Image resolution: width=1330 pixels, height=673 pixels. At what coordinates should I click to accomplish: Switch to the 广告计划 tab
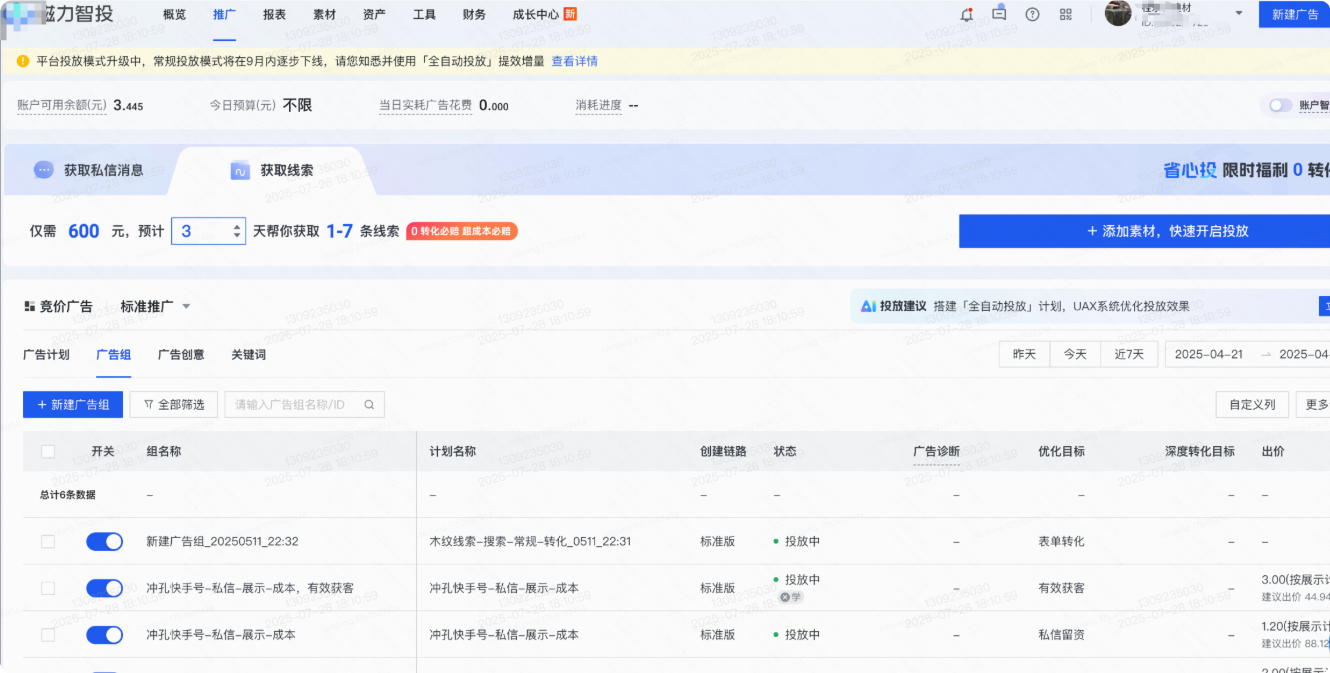46,355
